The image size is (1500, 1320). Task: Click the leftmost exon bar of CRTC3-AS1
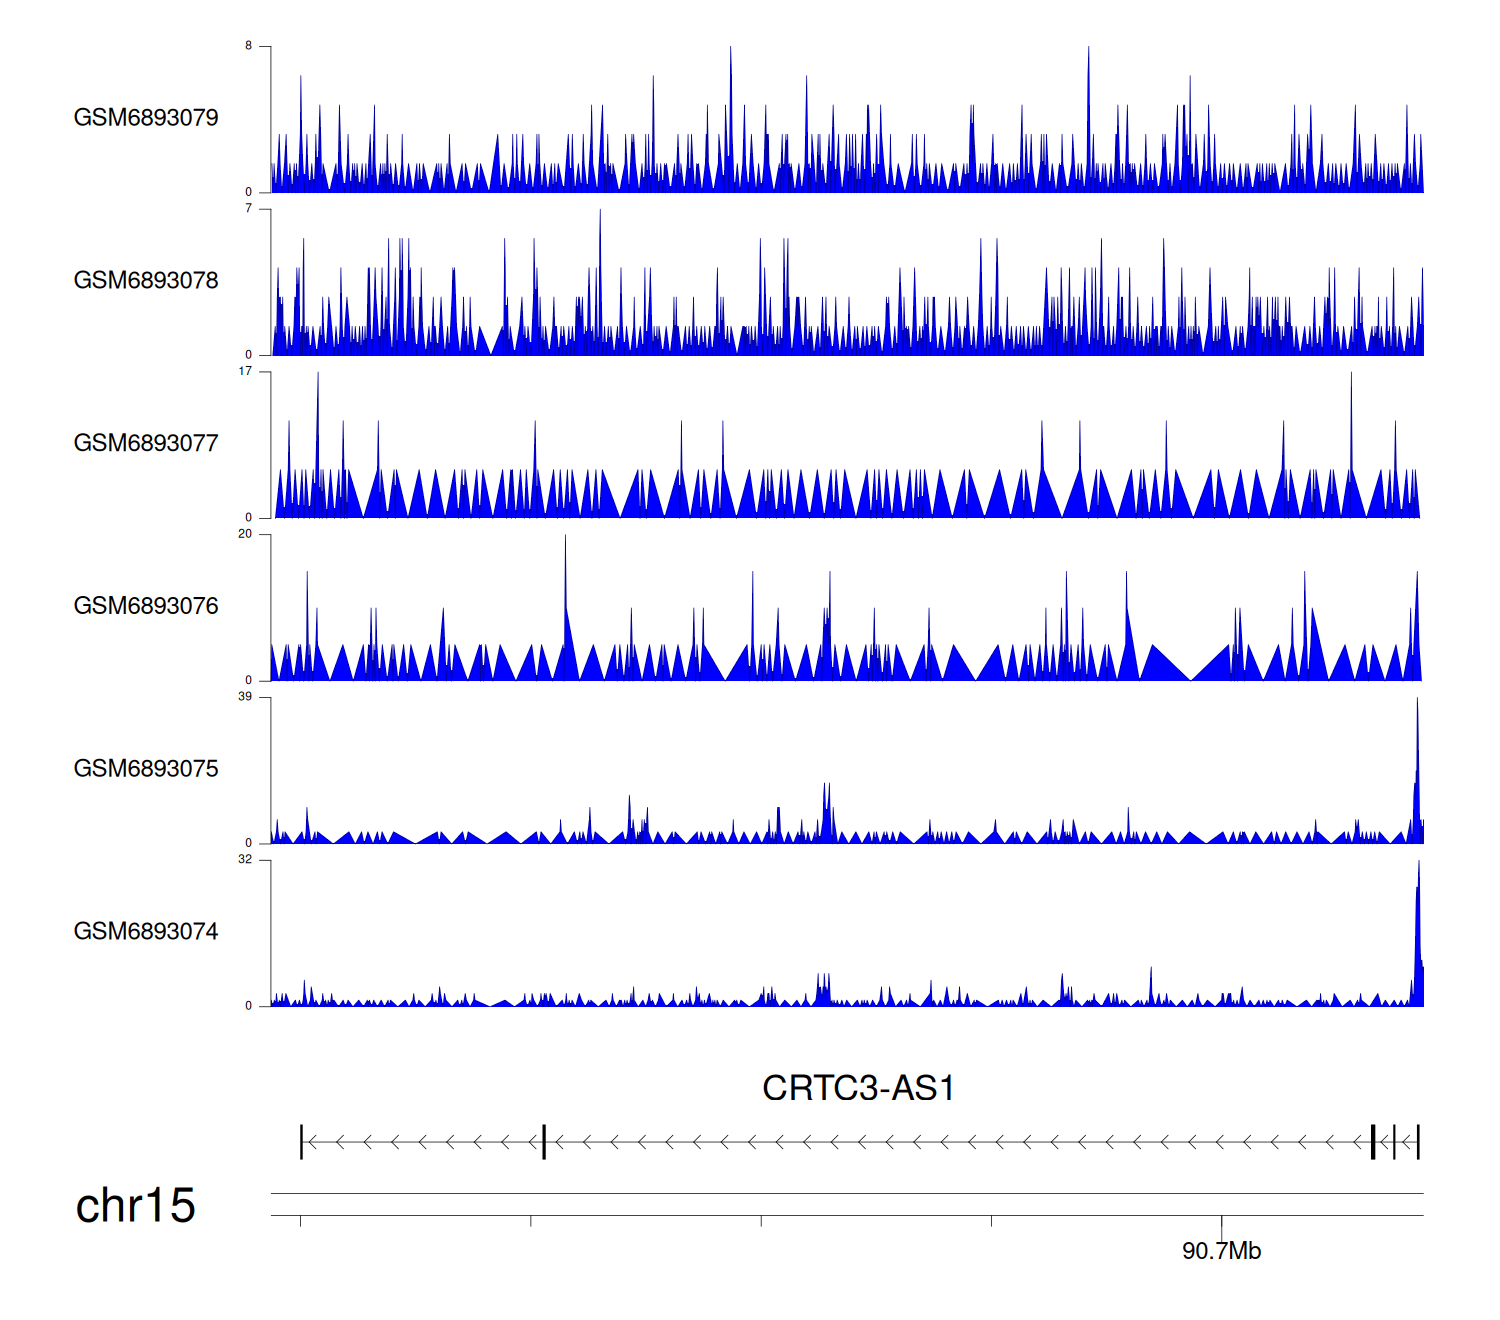(301, 1142)
